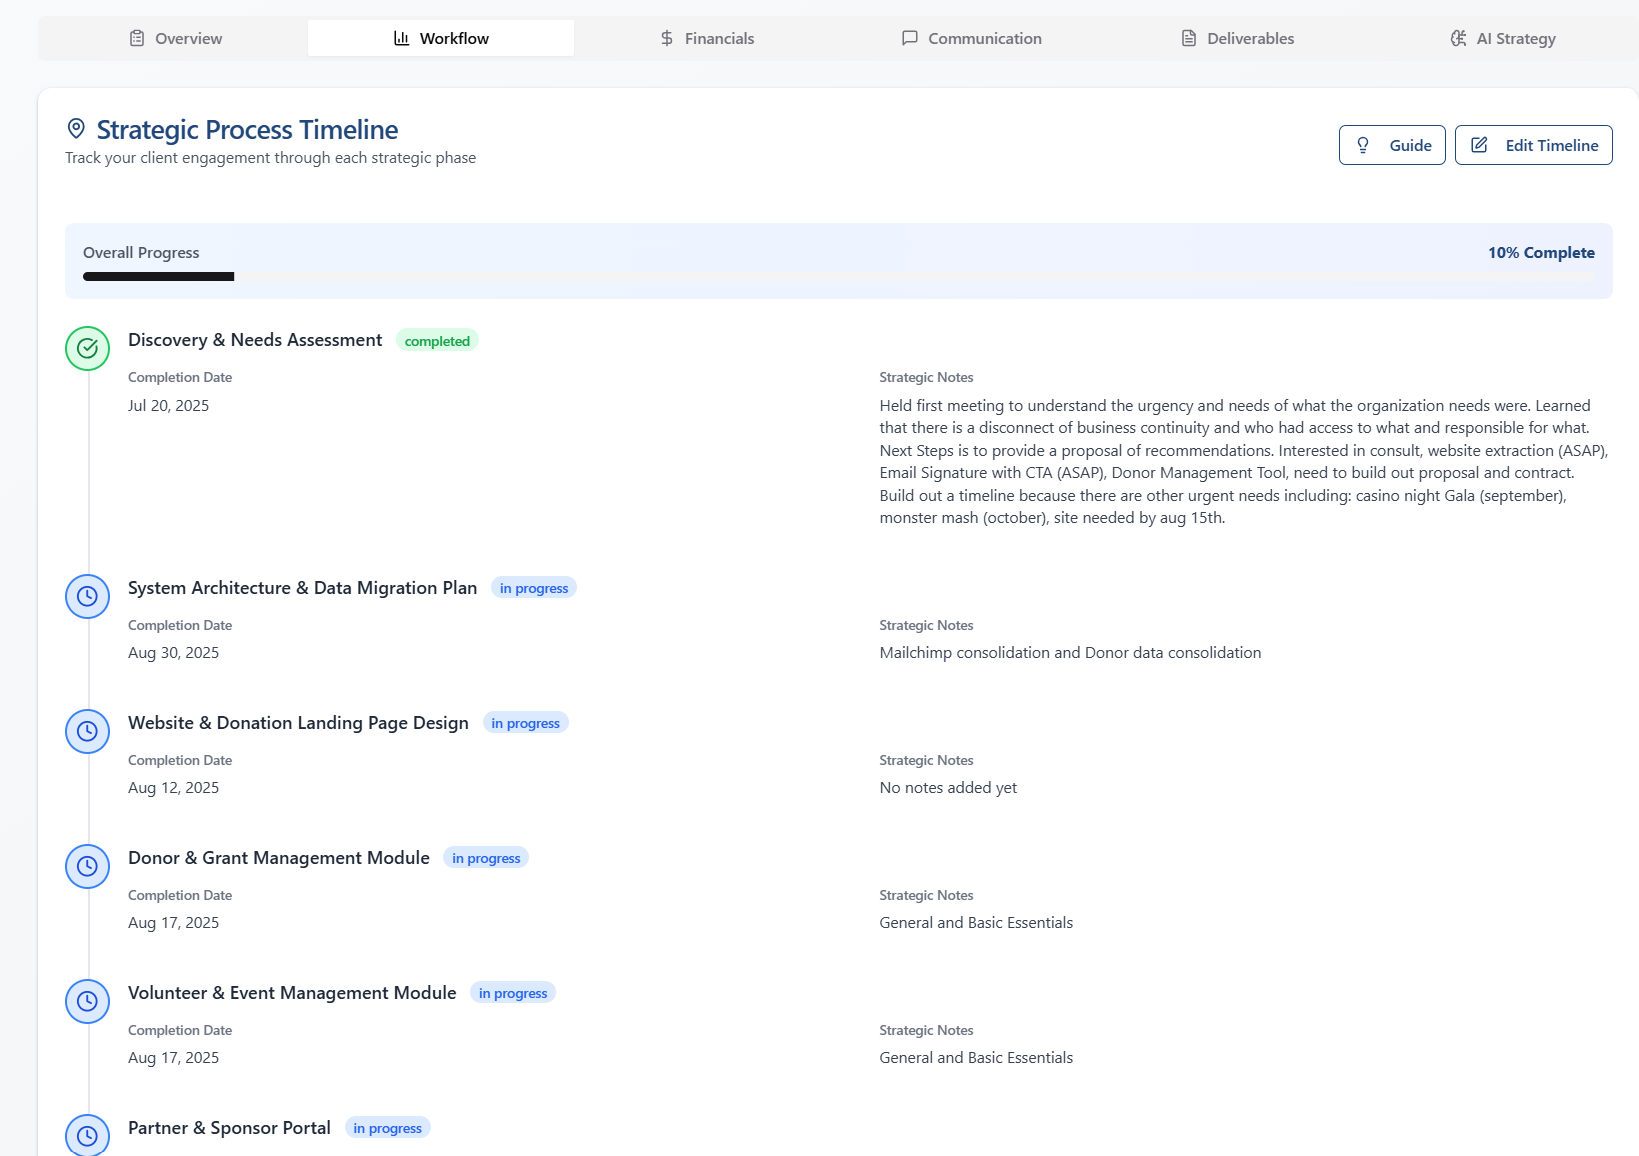Click the 'Volunteer & Event Management Module' title
This screenshot has height=1156, width=1639.
click(292, 993)
